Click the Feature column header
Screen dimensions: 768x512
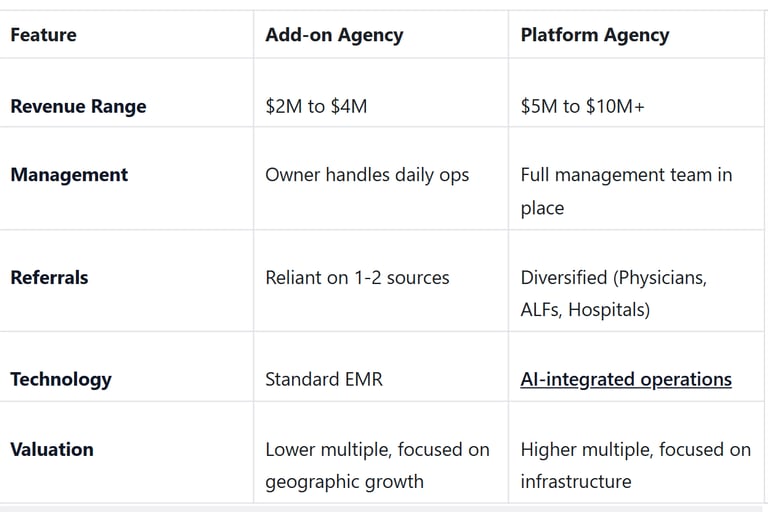pos(43,35)
